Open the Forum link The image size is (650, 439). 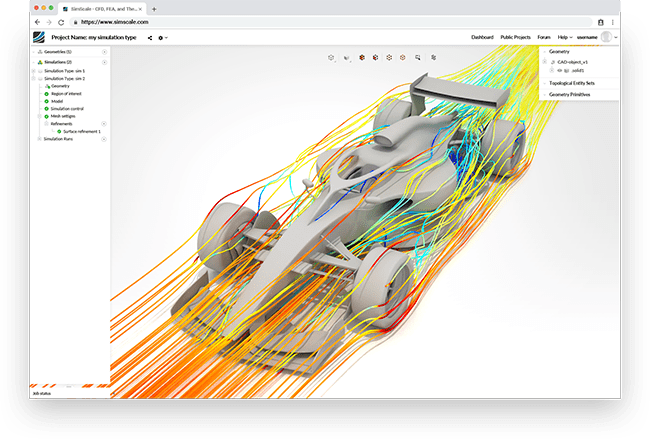[x=543, y=37]
